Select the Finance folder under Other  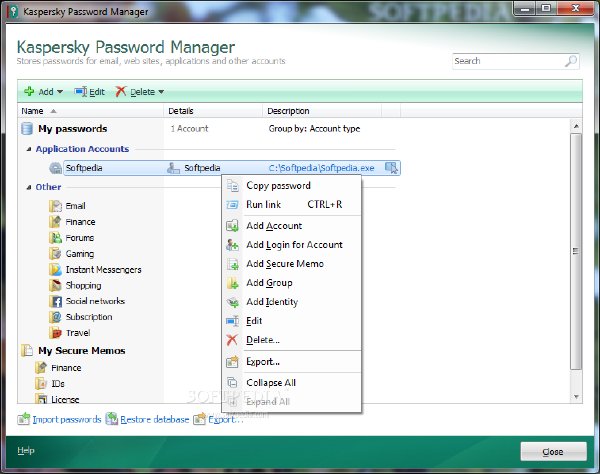pos(80,222)
